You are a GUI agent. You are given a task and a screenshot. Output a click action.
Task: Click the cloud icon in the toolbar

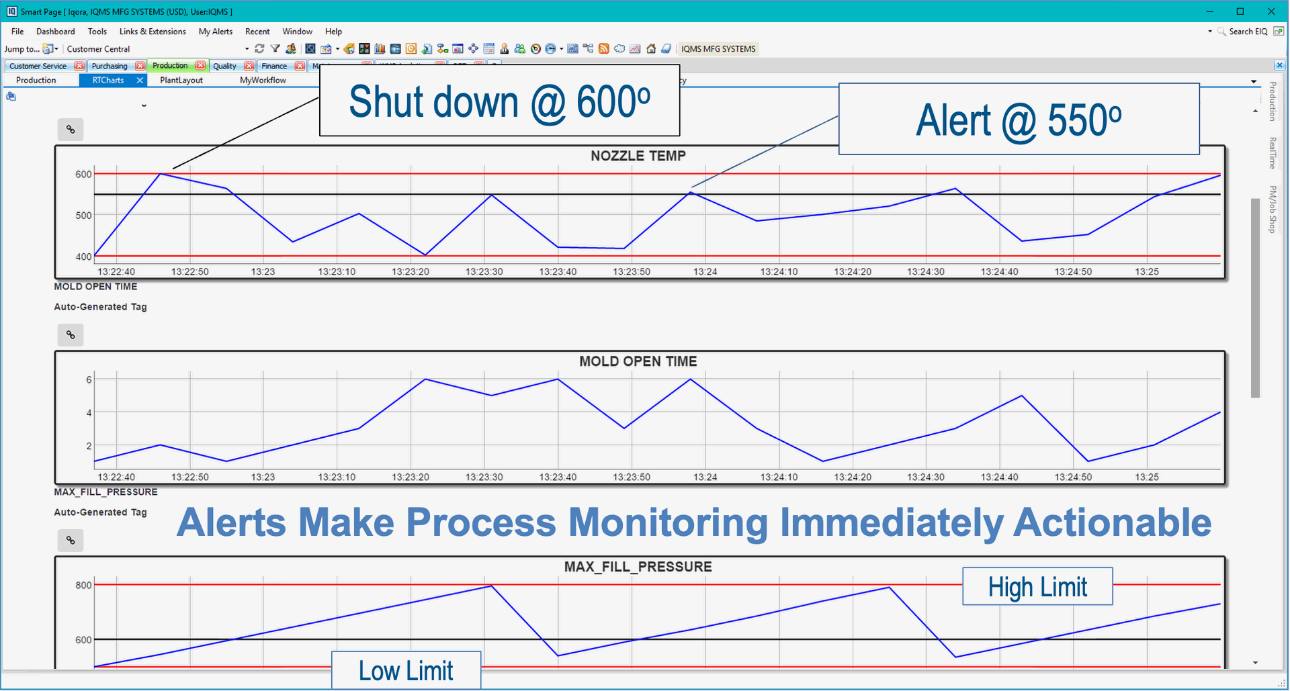click(x=619, y=48)
